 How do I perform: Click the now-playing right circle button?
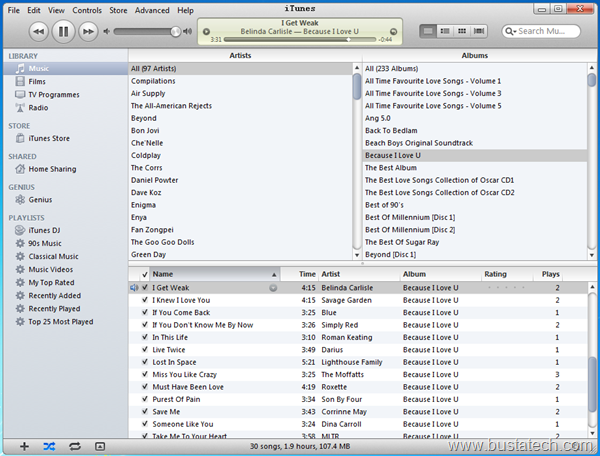coord(393,32)
